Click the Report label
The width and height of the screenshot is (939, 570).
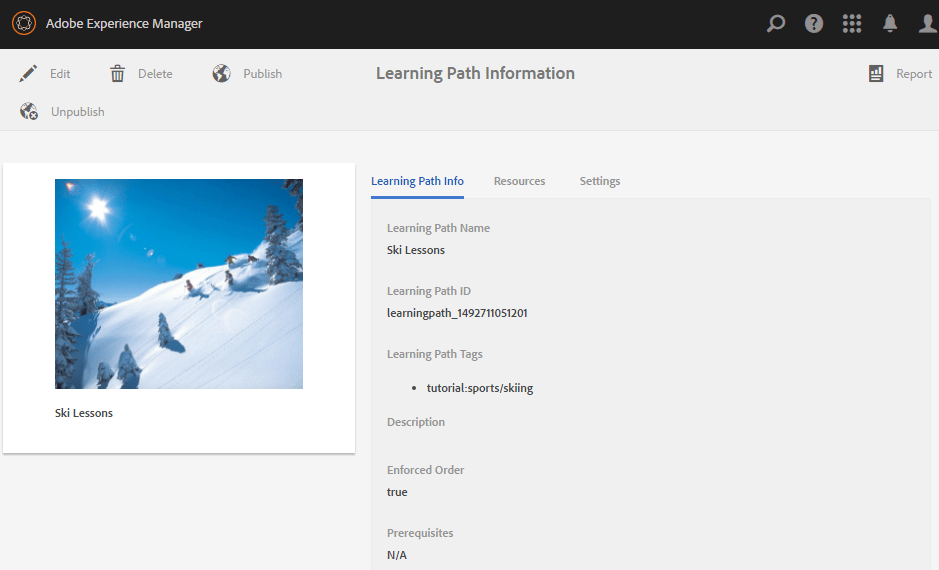tap(914, 74)
